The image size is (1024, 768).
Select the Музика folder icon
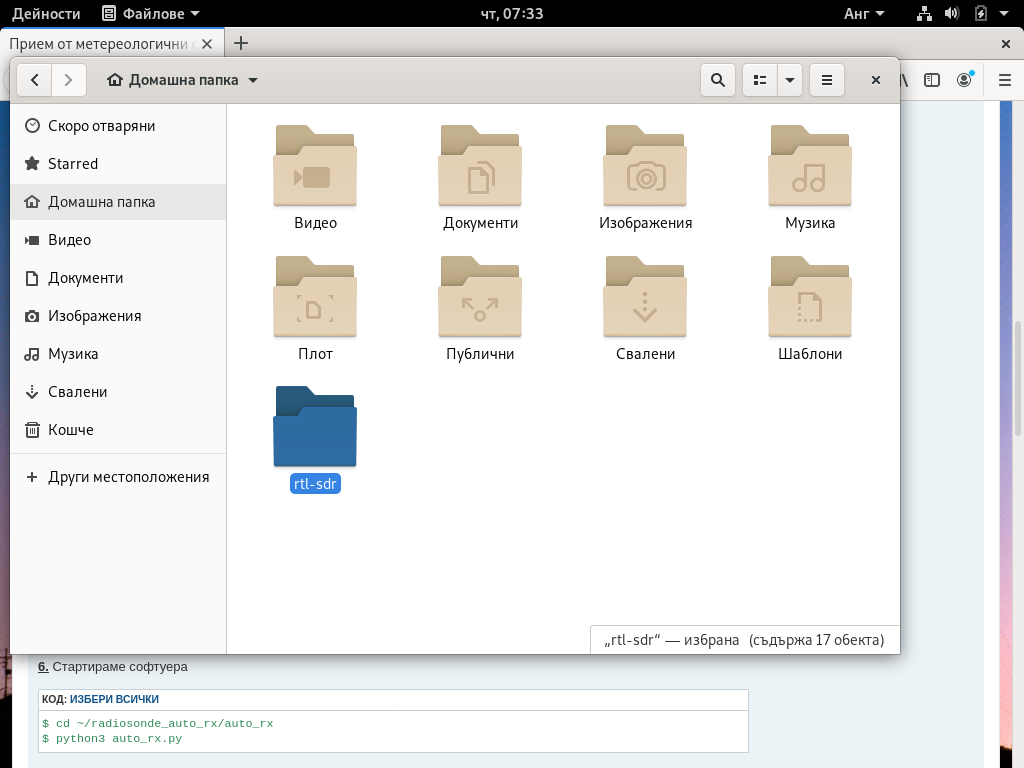pyautogui.click(x=810, y=166)
